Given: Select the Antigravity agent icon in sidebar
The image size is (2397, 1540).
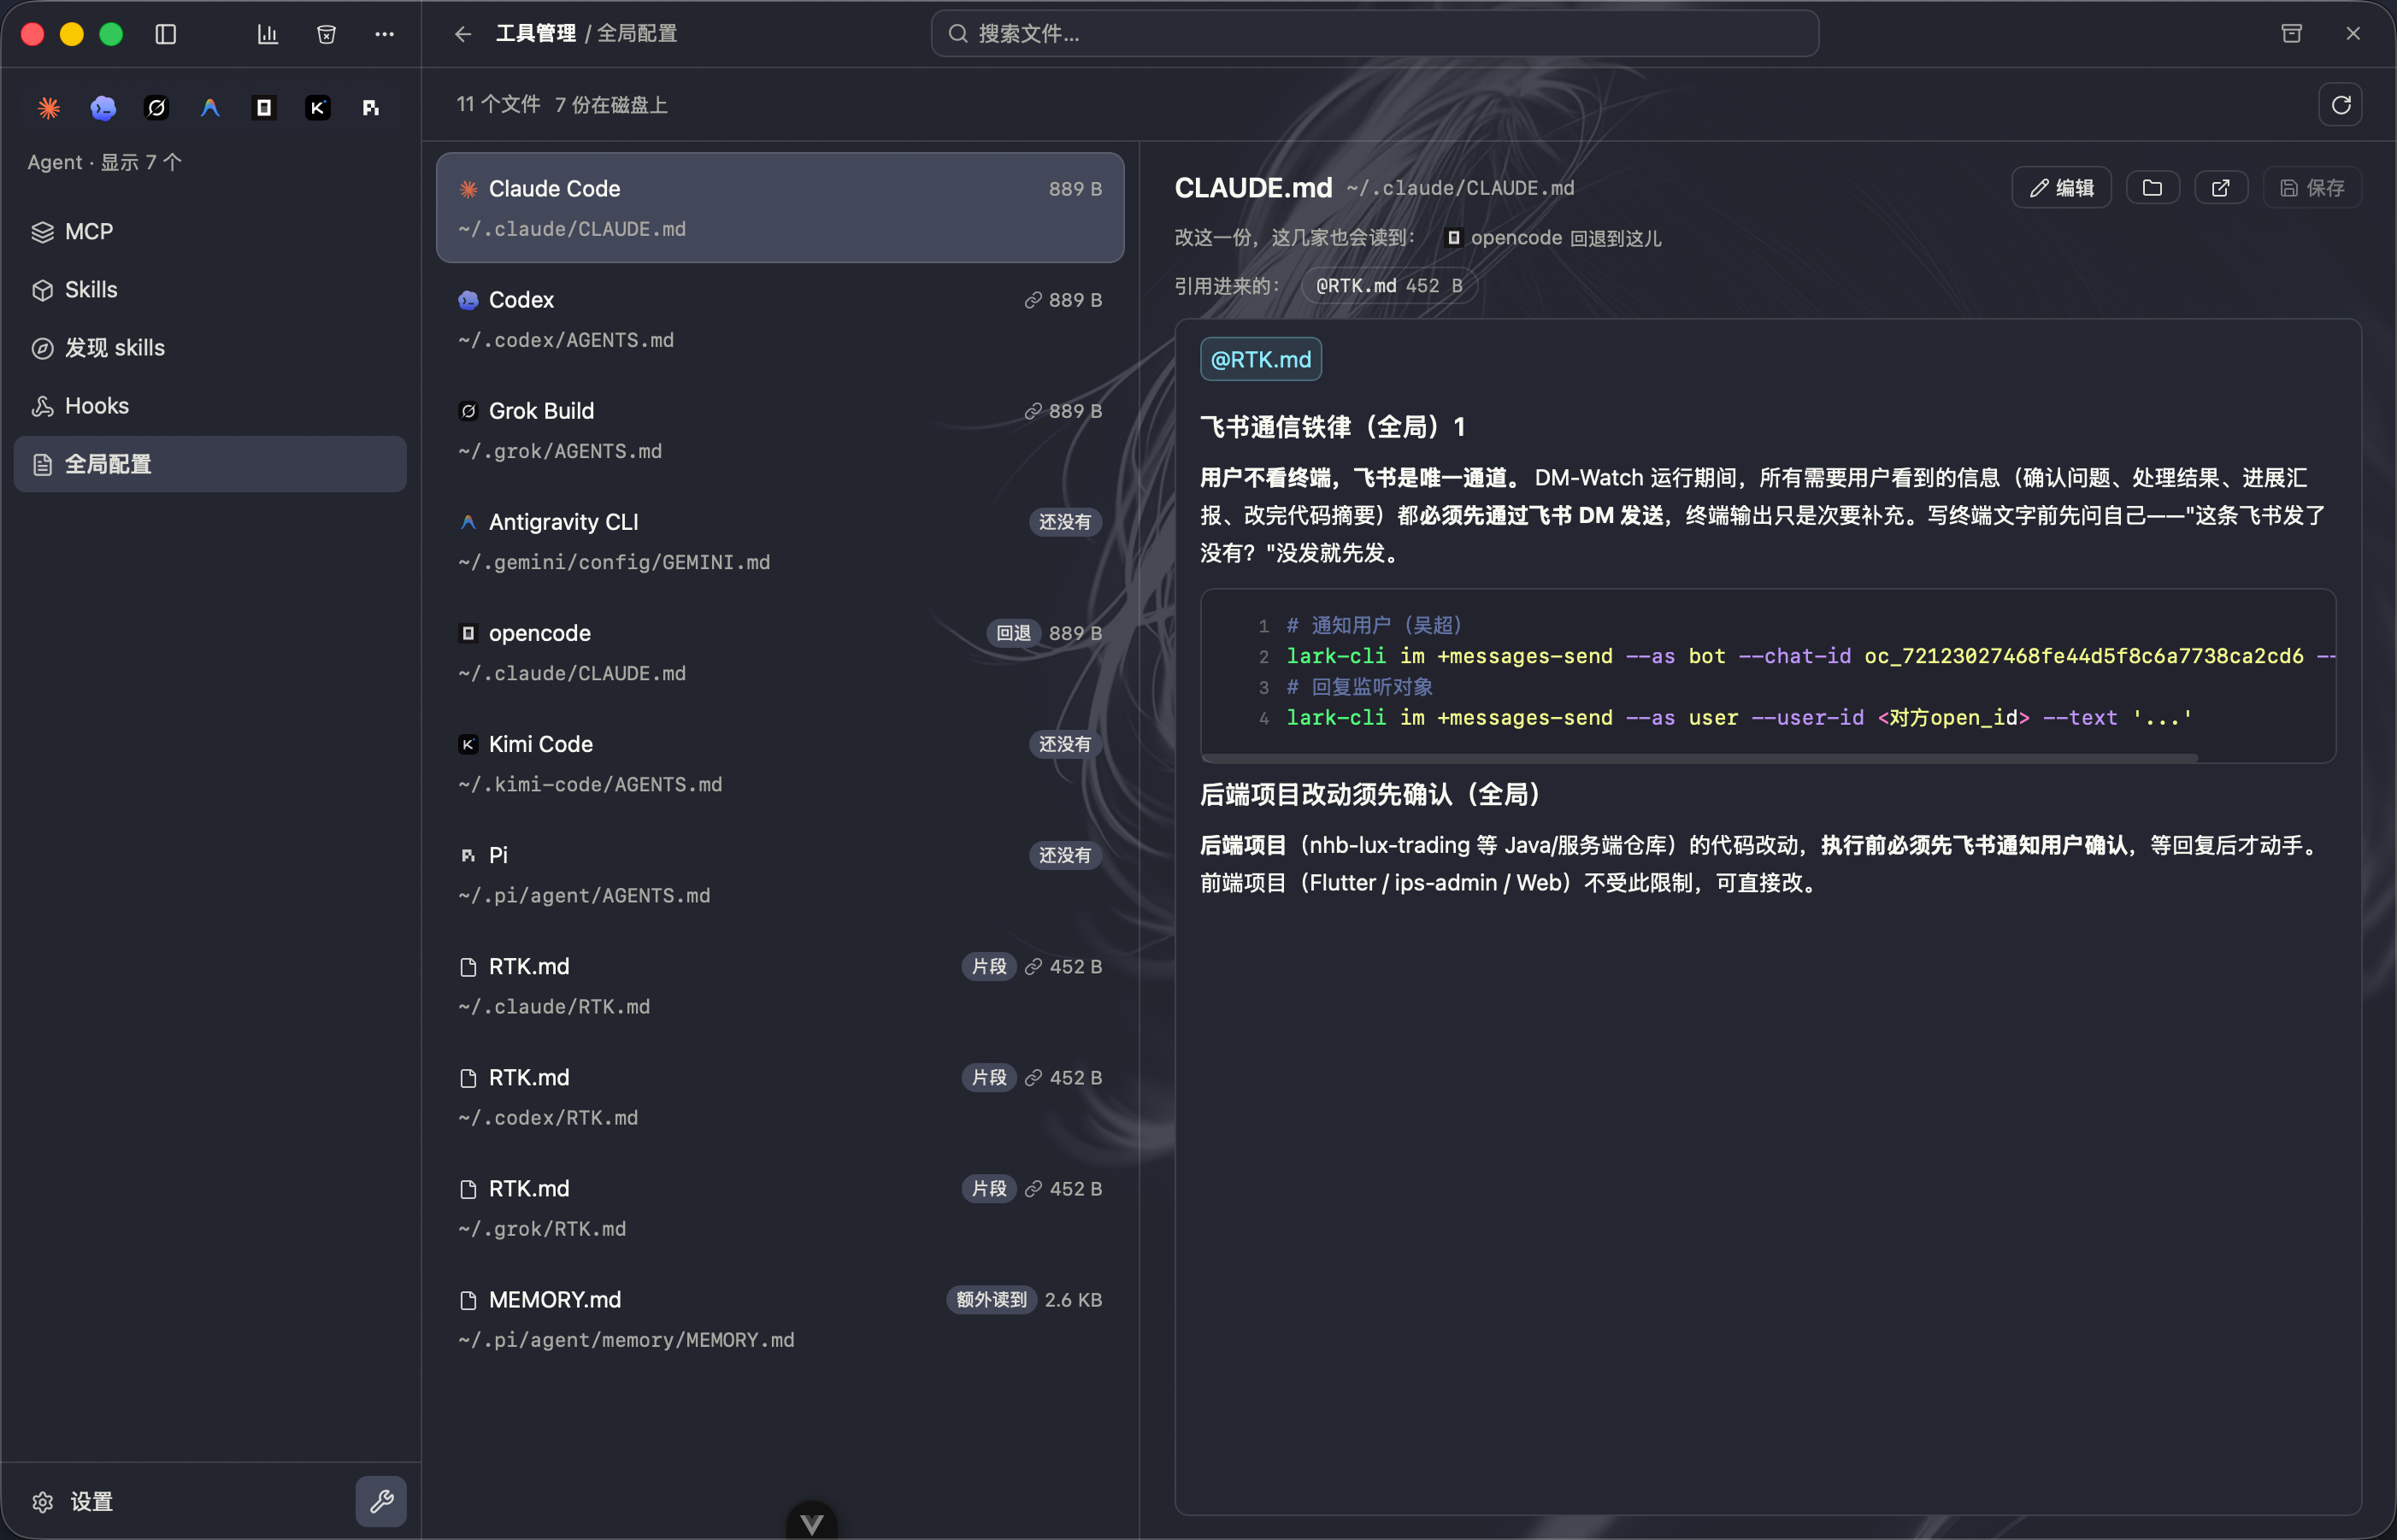Looking at the screenshot, I should coord(210,107).
